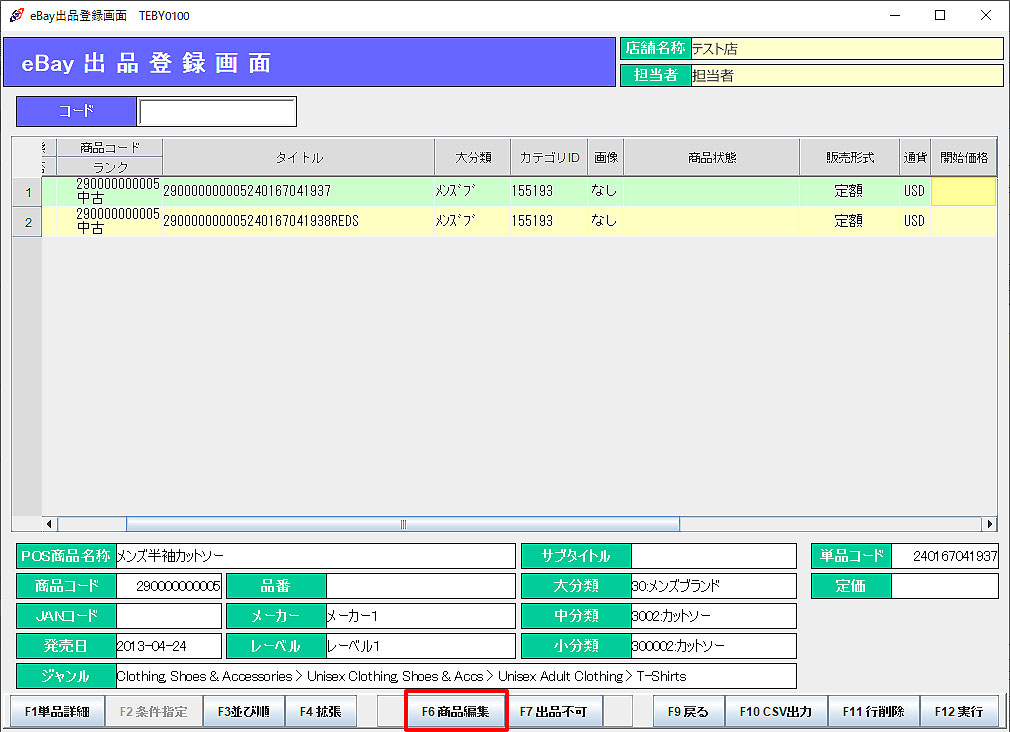Image resolution: width=1010 pixels, height=732 pixels.
Task: Click the コード input field
Action: pyautogui.click(x=217, y=112)
